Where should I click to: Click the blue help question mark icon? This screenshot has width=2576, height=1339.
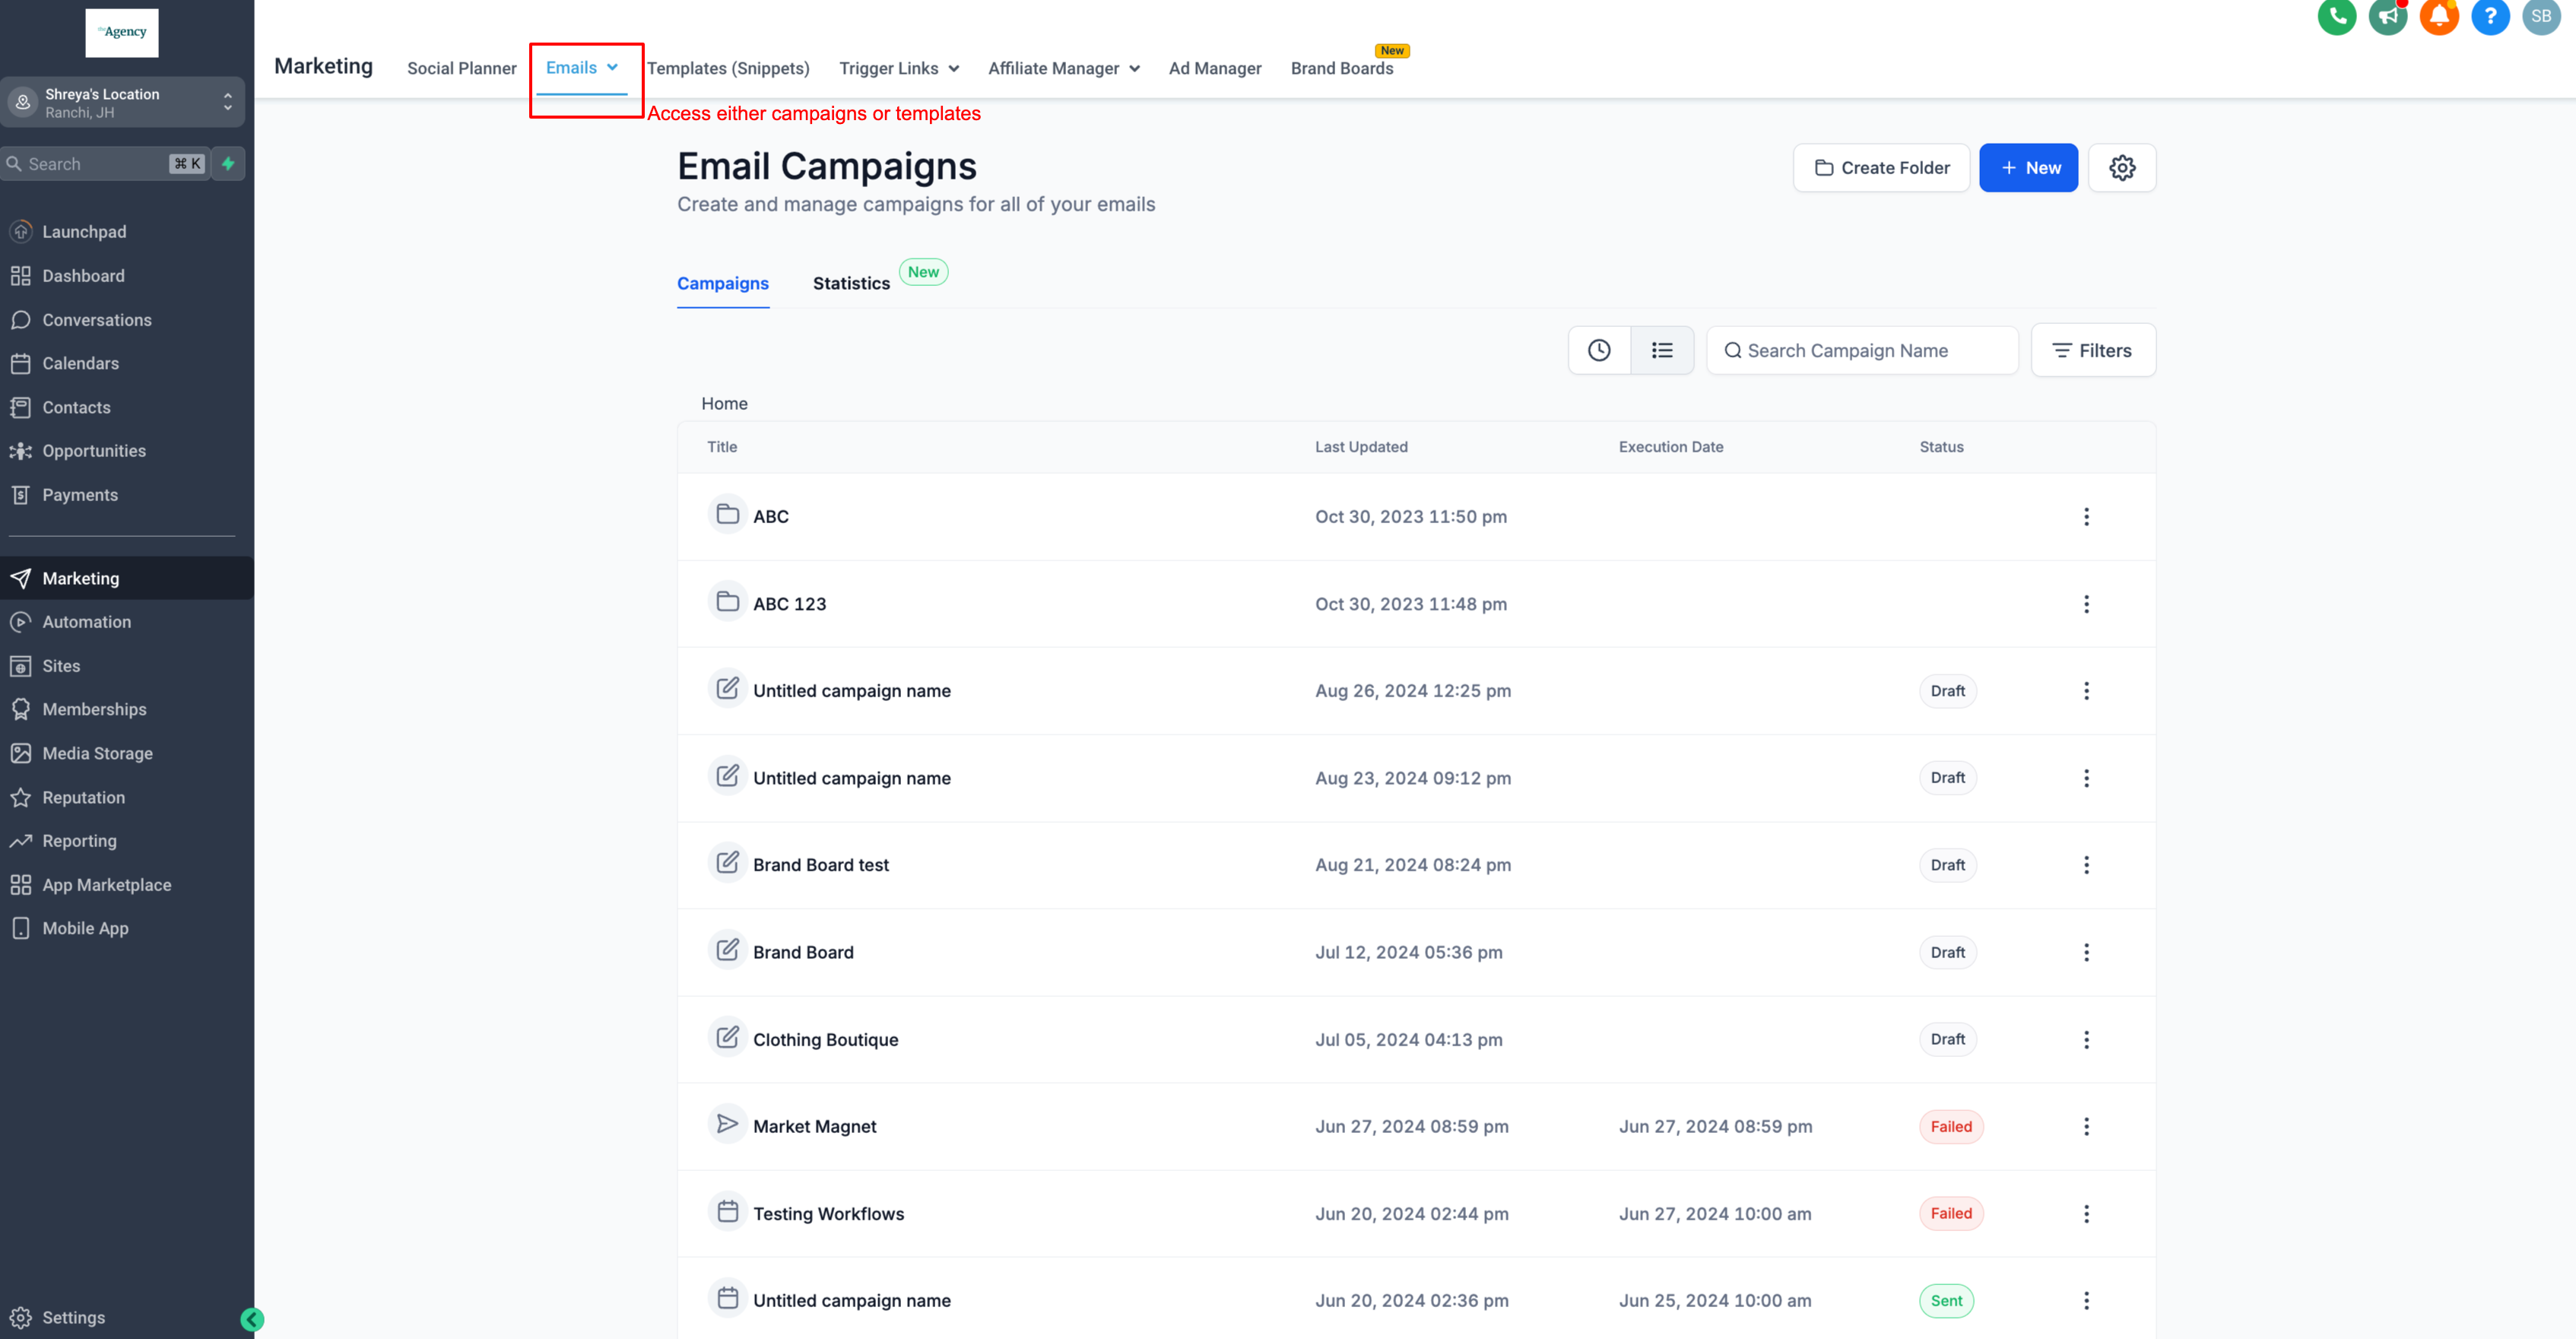point(2490,16)
